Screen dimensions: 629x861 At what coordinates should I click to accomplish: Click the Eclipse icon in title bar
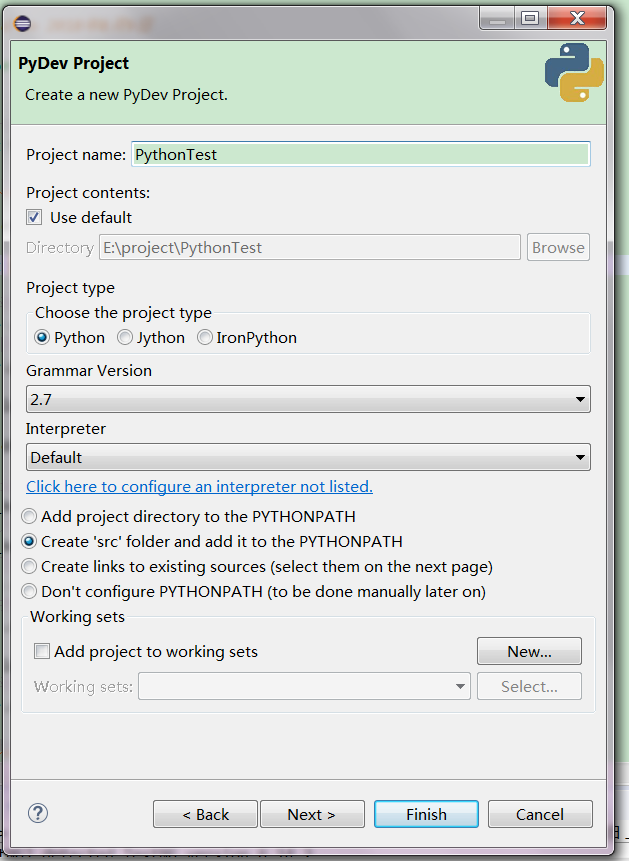[23, 24]
